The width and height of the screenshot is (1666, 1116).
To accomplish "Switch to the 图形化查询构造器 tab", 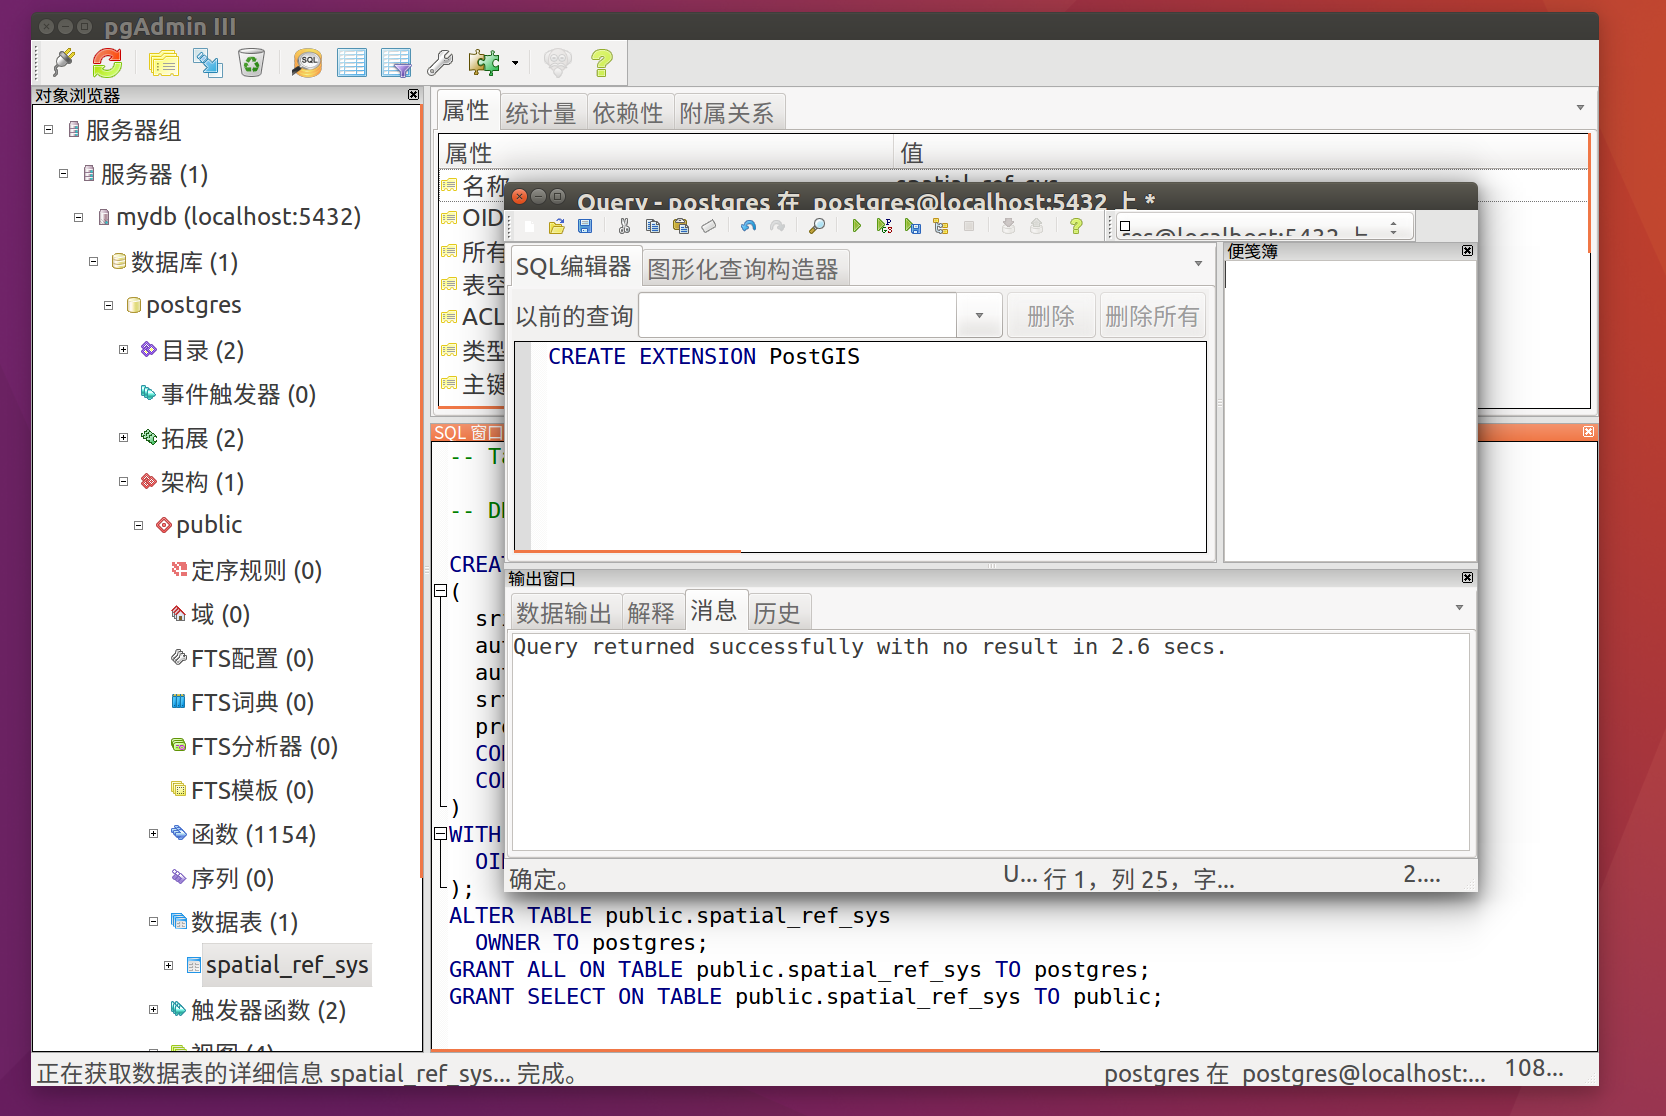I will [743, 269].
